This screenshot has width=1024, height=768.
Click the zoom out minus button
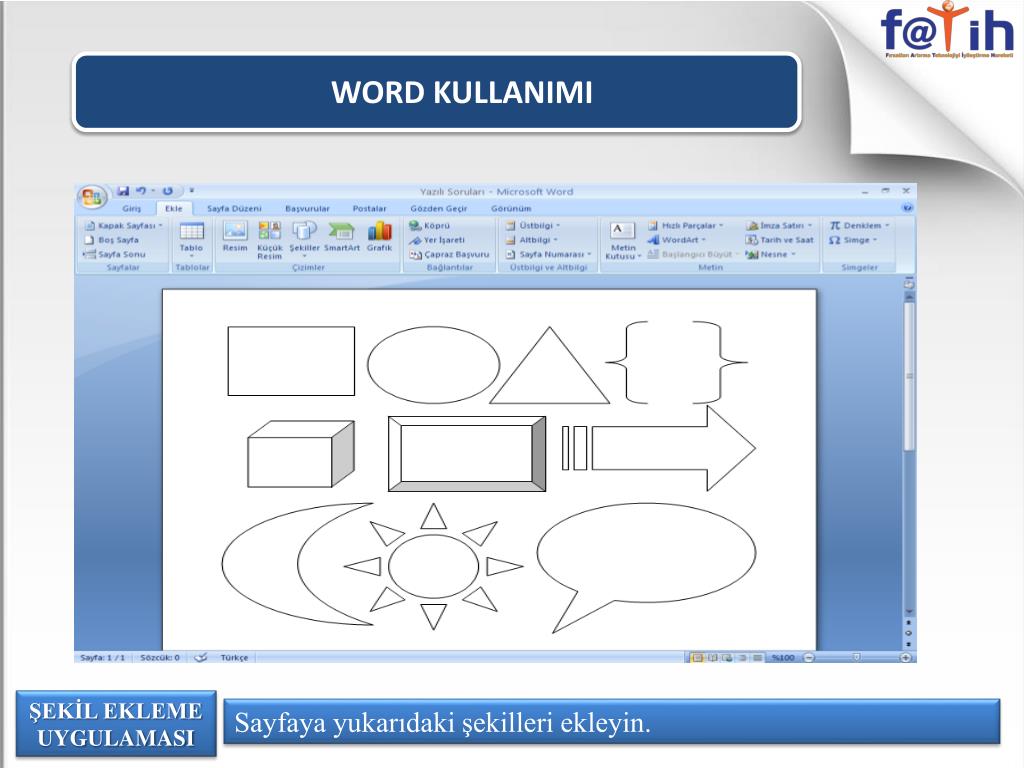809,658
